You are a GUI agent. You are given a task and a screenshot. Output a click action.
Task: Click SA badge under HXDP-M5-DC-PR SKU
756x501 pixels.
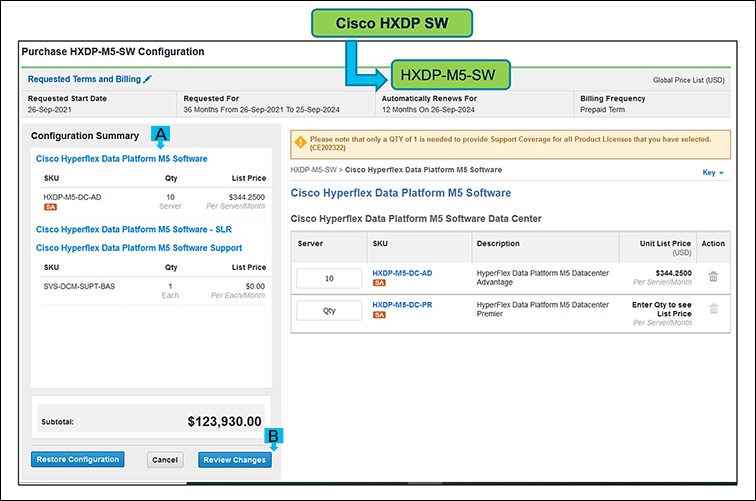[x=379, y=315]
